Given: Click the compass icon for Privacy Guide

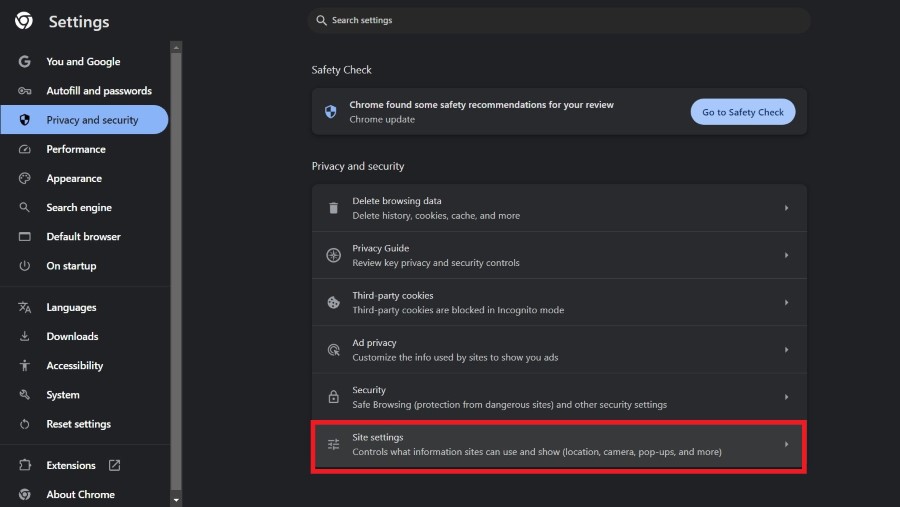Looking at the screenshot, I should pos(333,255).
